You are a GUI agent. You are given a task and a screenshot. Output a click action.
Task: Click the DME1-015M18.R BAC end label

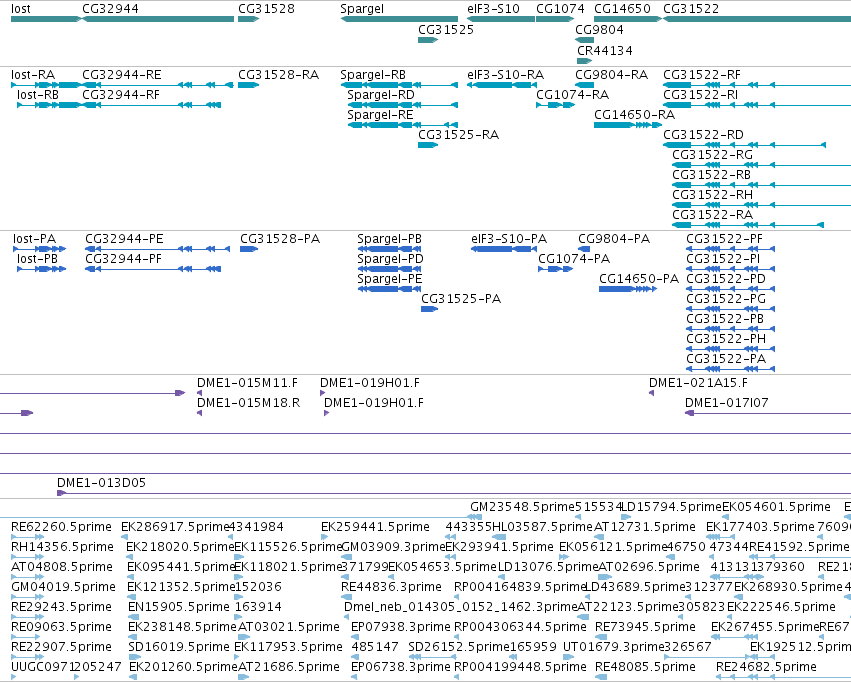point(249,403)
